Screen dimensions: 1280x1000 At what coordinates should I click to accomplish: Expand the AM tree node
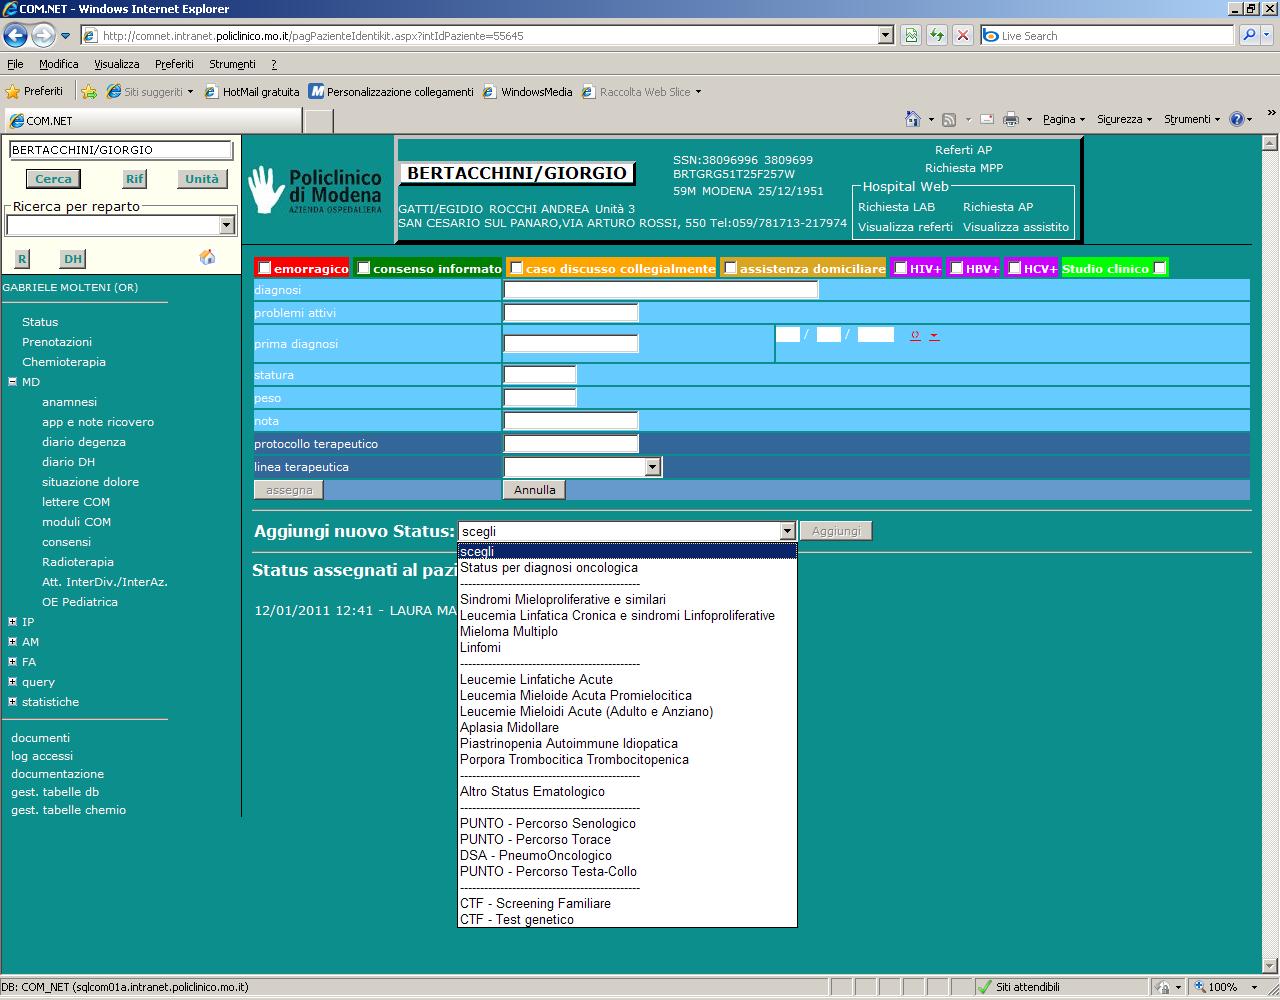coord(12,641)
